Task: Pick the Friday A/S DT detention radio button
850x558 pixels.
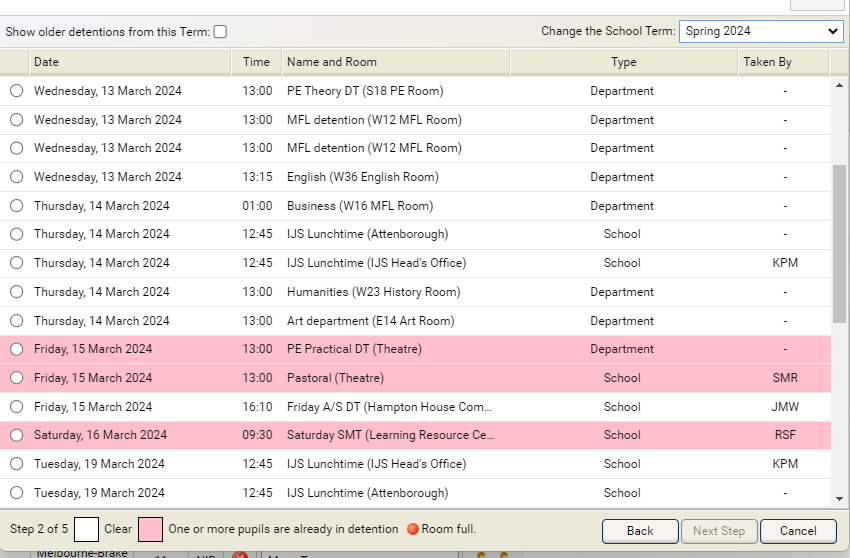Action: (16, 407)
